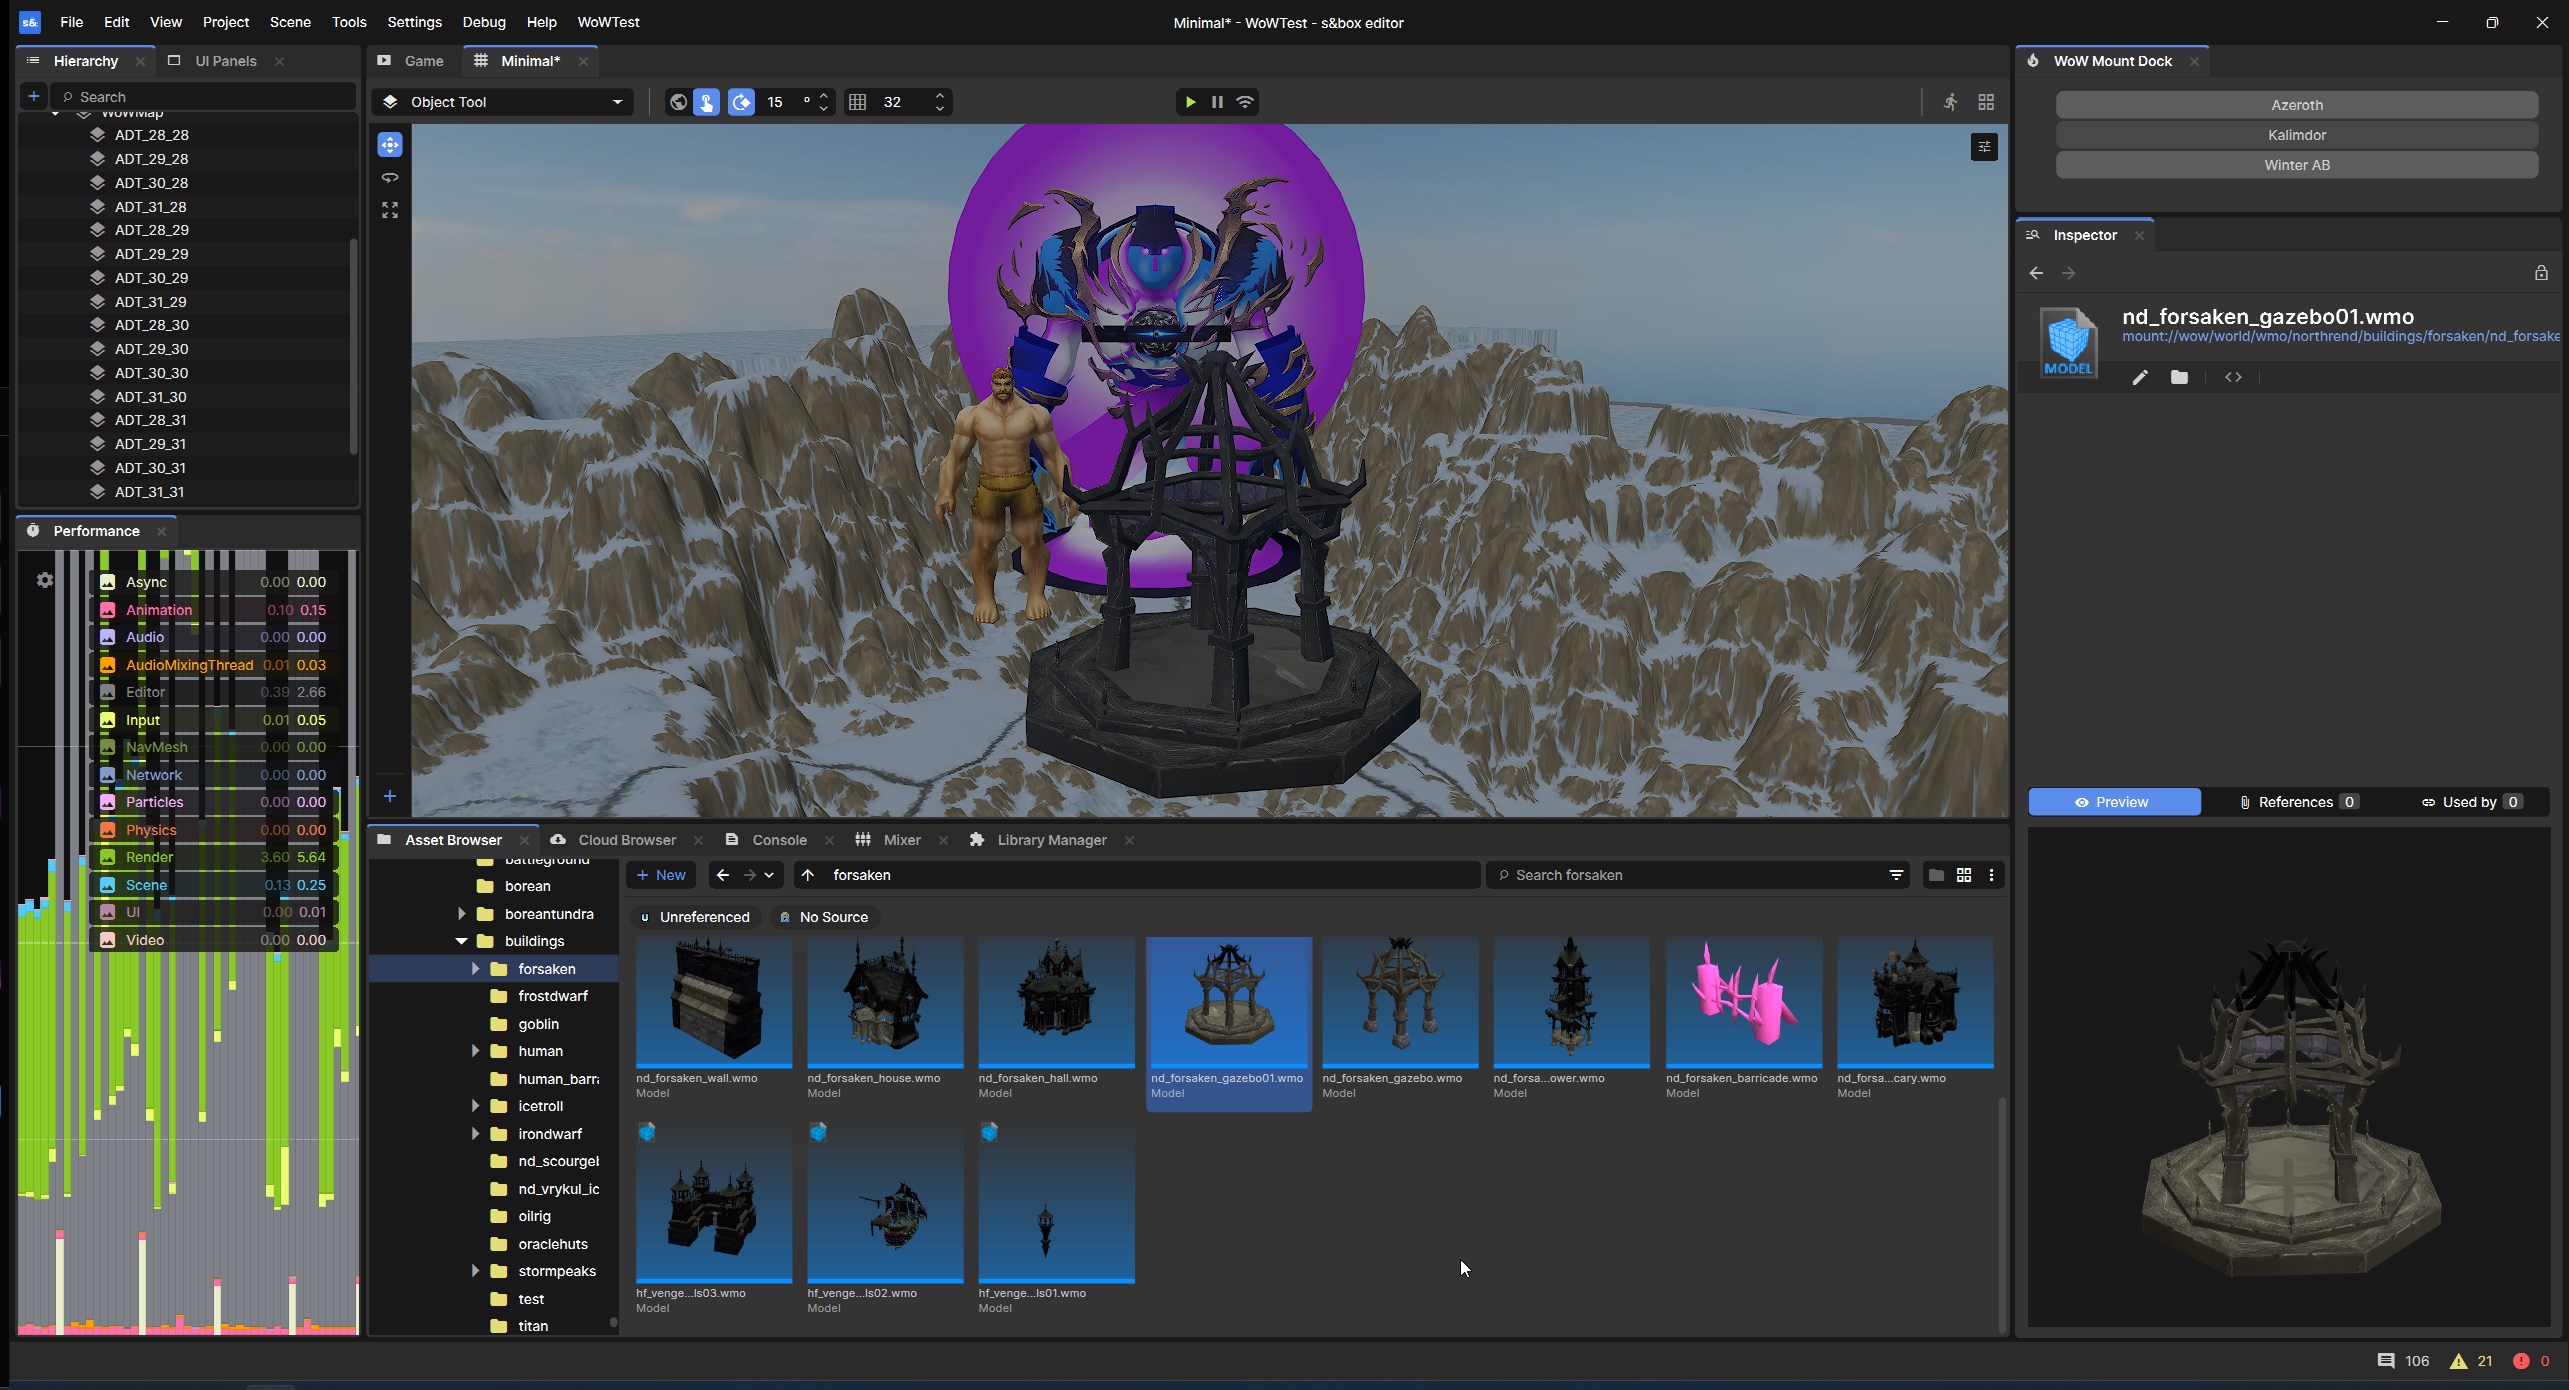
Task: Click pencil edit icon in Inspector
Action: pos(2140,377)
